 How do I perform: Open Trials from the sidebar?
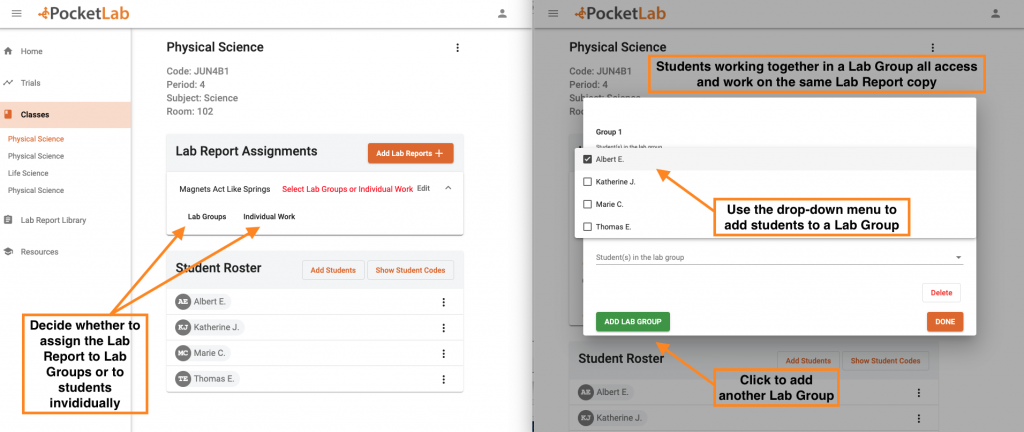pos(30,83)
